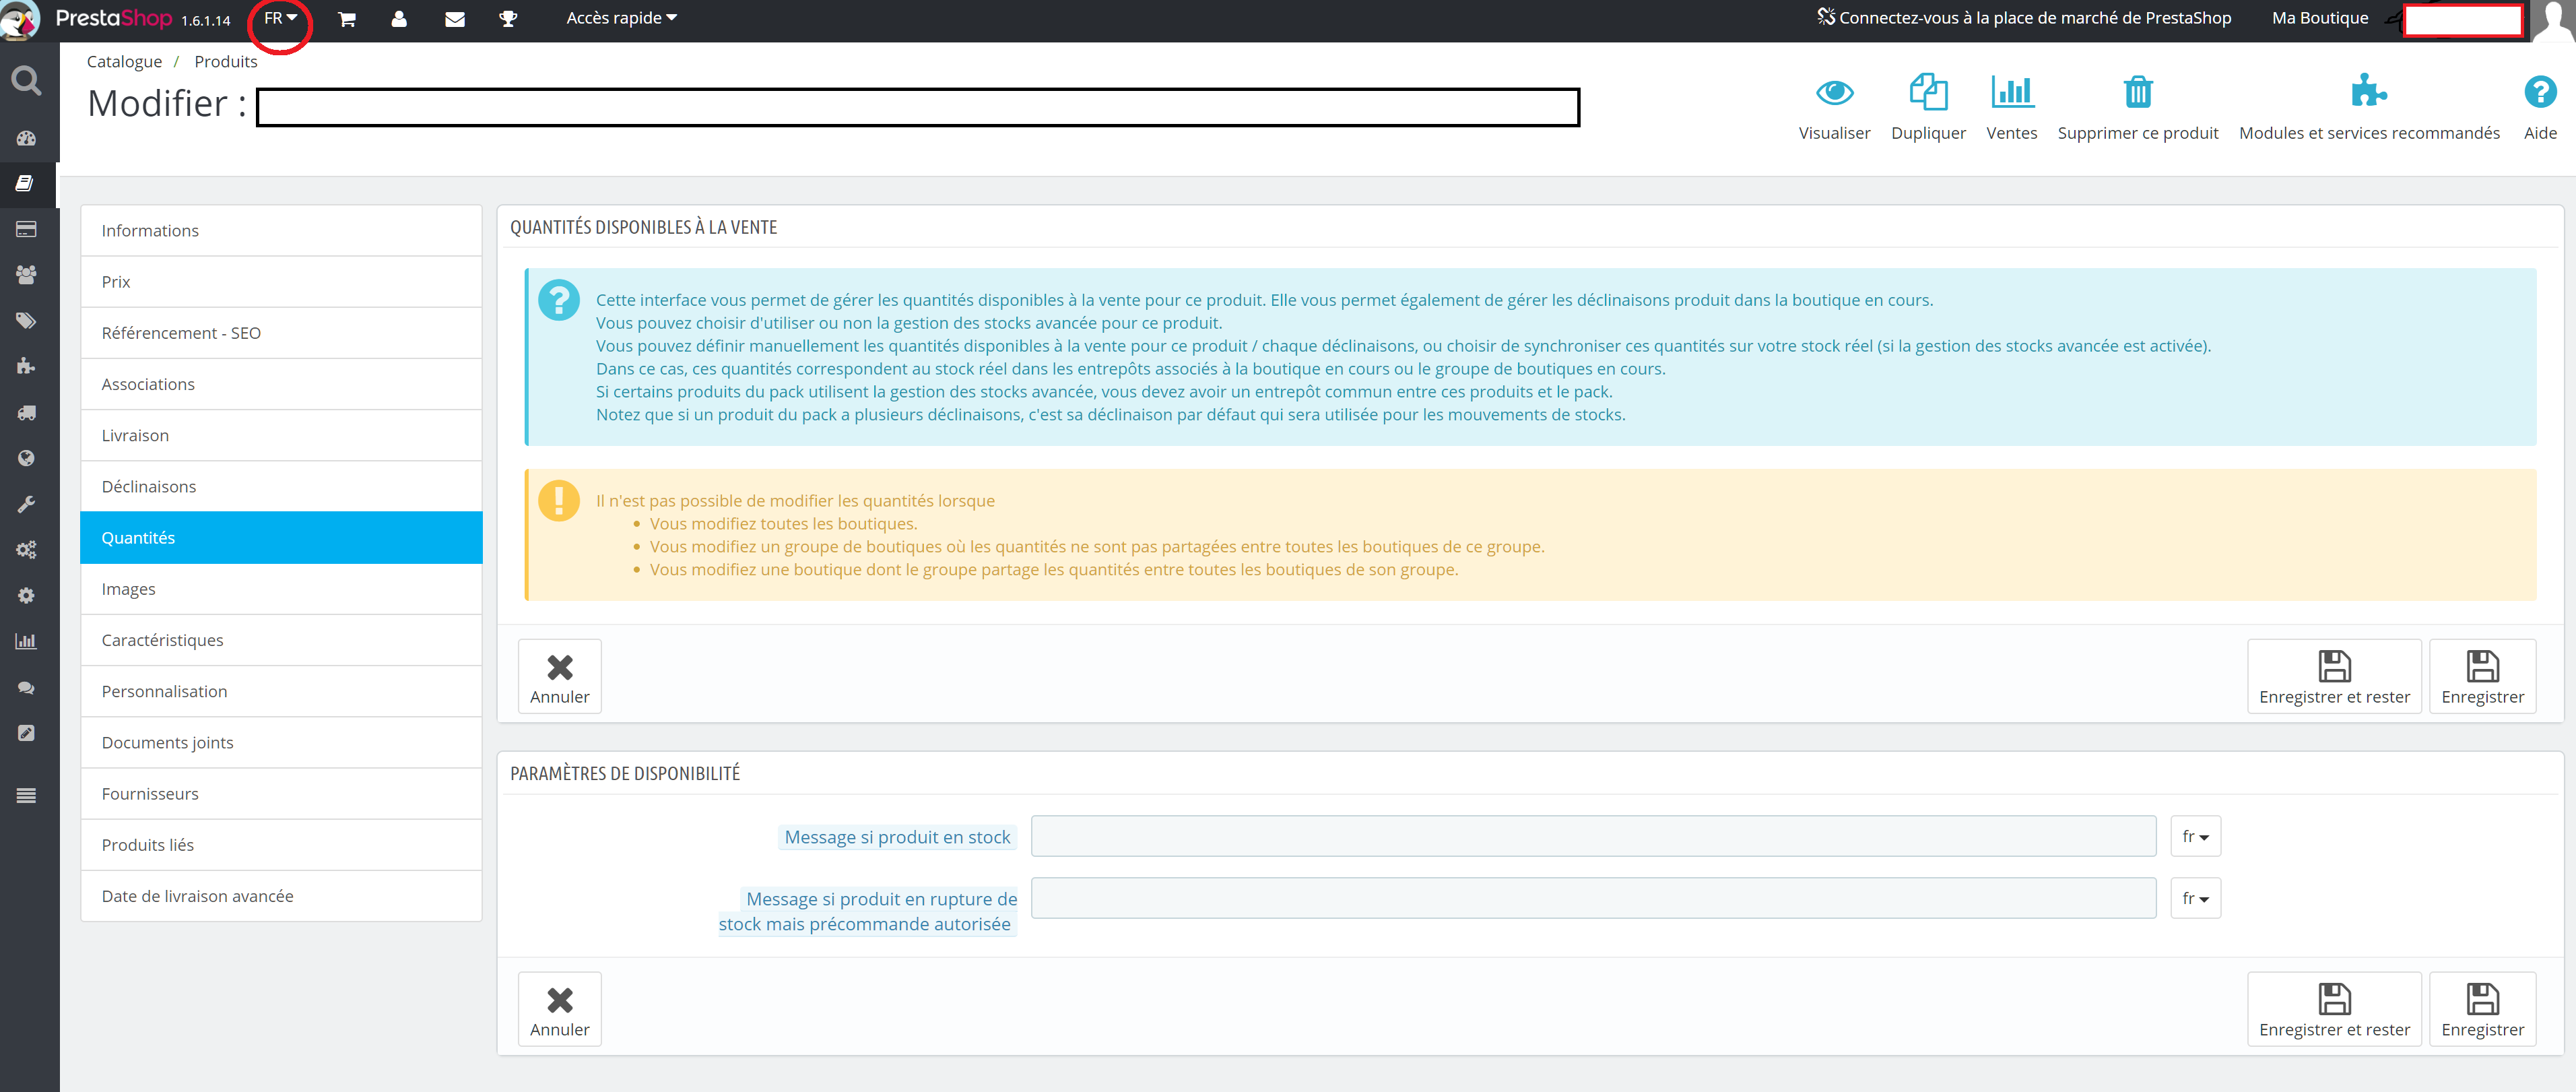Open the user avatar menu
Viewport: 2576px width, 1092px height.
[2553, 20]
